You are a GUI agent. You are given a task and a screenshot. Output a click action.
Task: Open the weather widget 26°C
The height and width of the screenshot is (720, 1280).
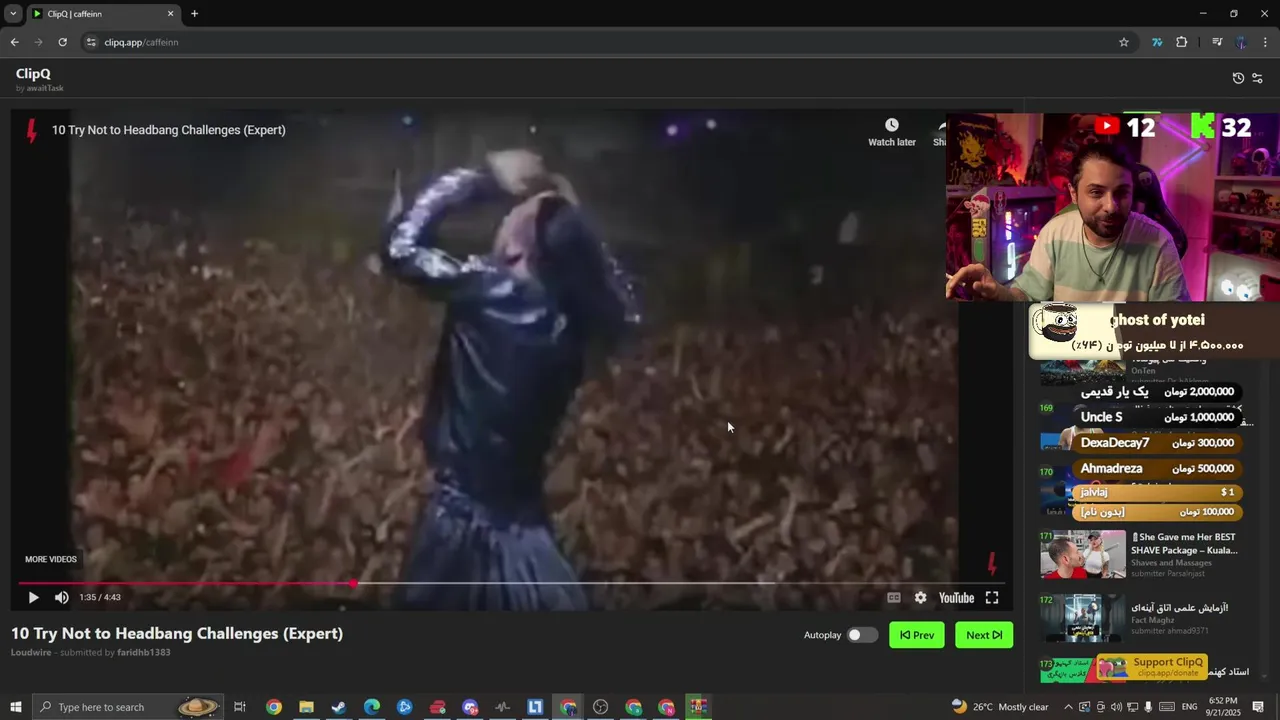(x=999, y=707)
